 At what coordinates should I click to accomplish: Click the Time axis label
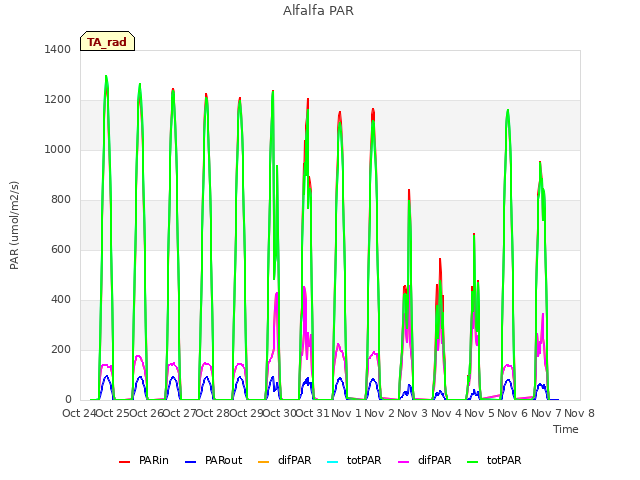coord(566,429)
